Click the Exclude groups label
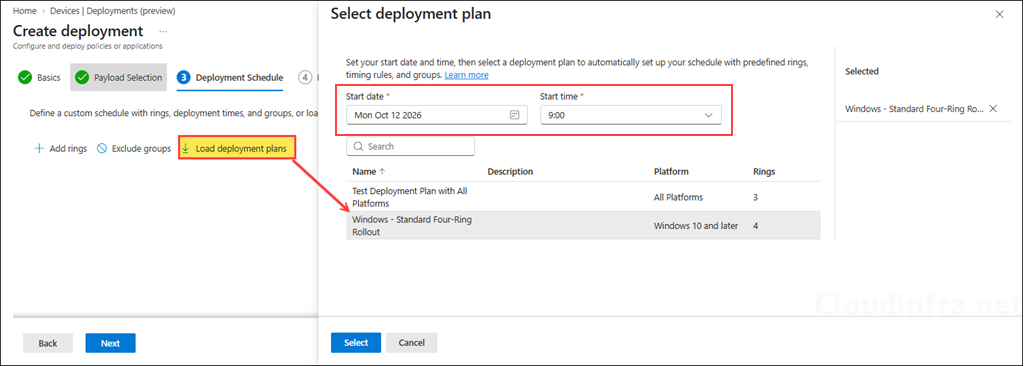This screenshot has height=366, width=1024. coord(141,149)
